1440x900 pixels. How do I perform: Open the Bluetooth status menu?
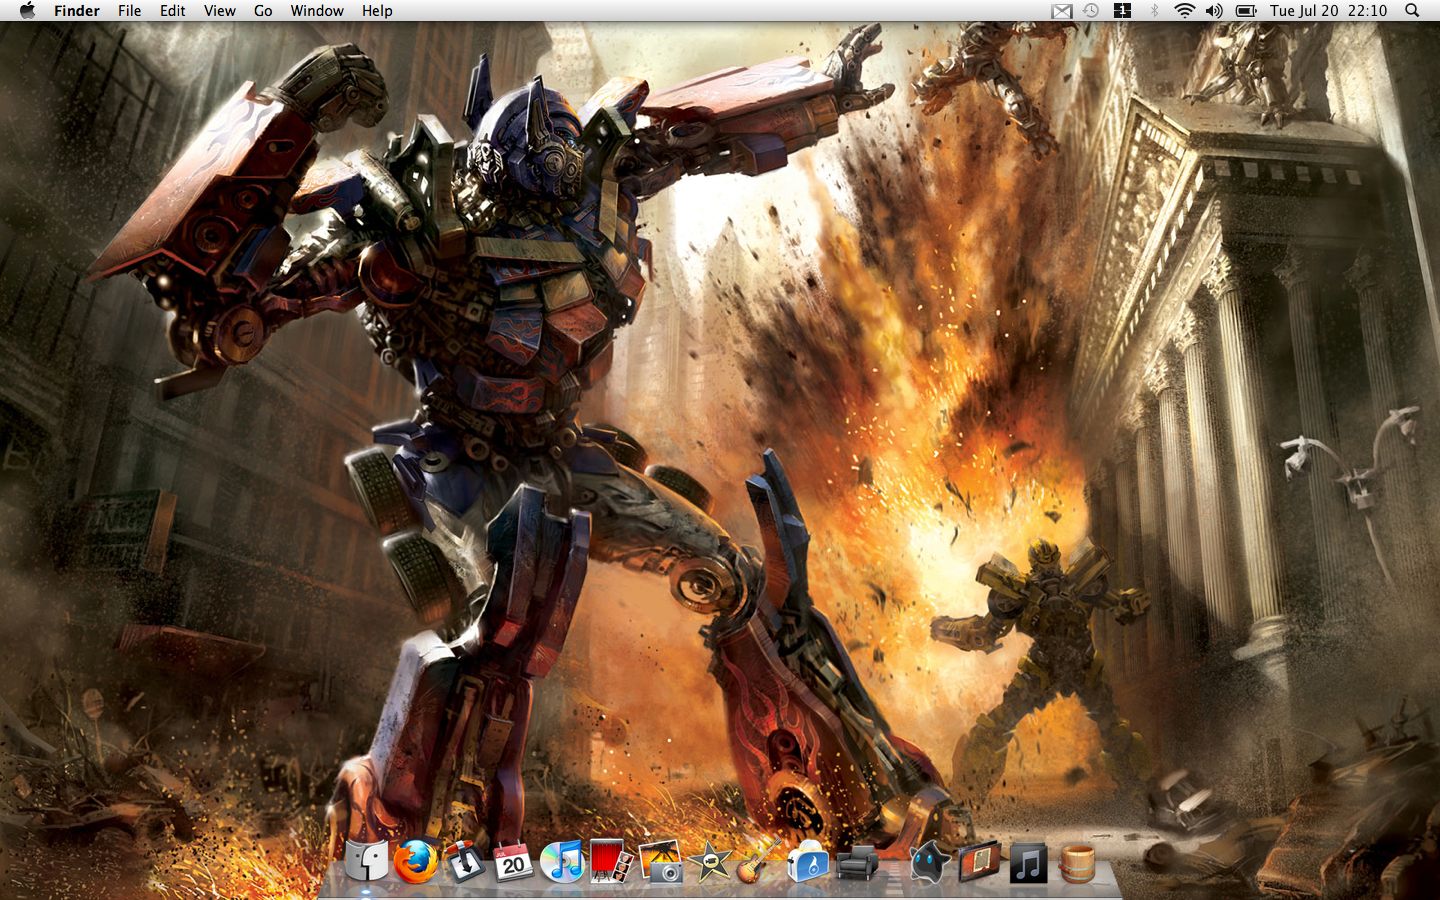click(x=1154, y=11)
